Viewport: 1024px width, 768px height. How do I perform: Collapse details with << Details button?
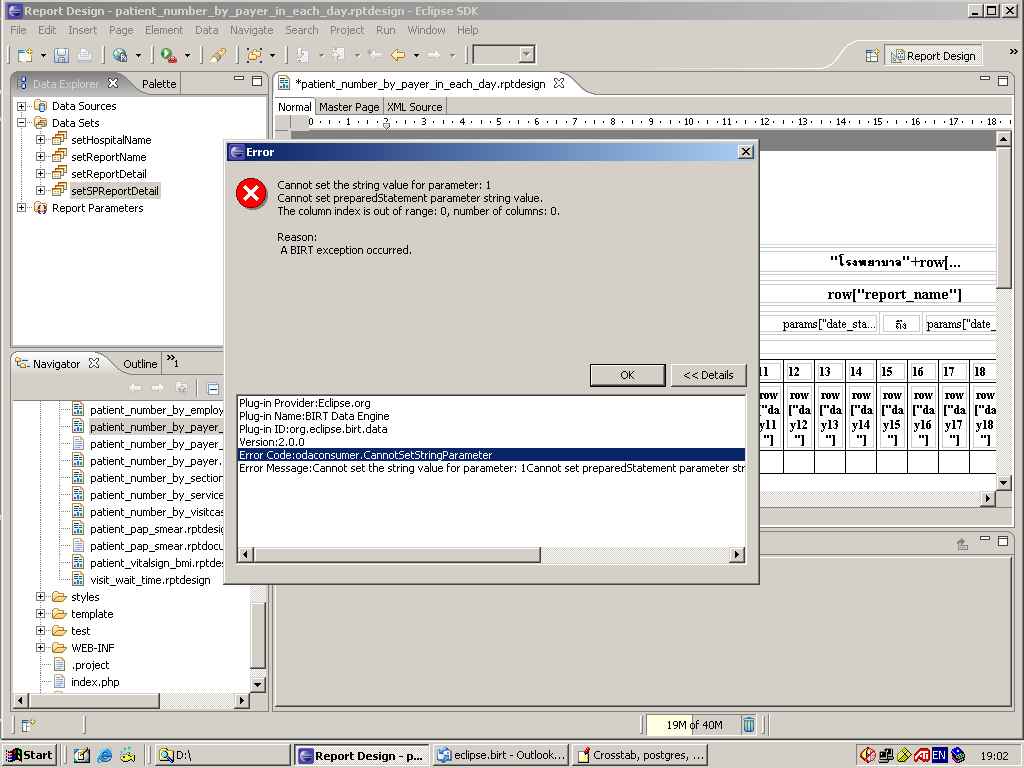[x=708, y=375]
